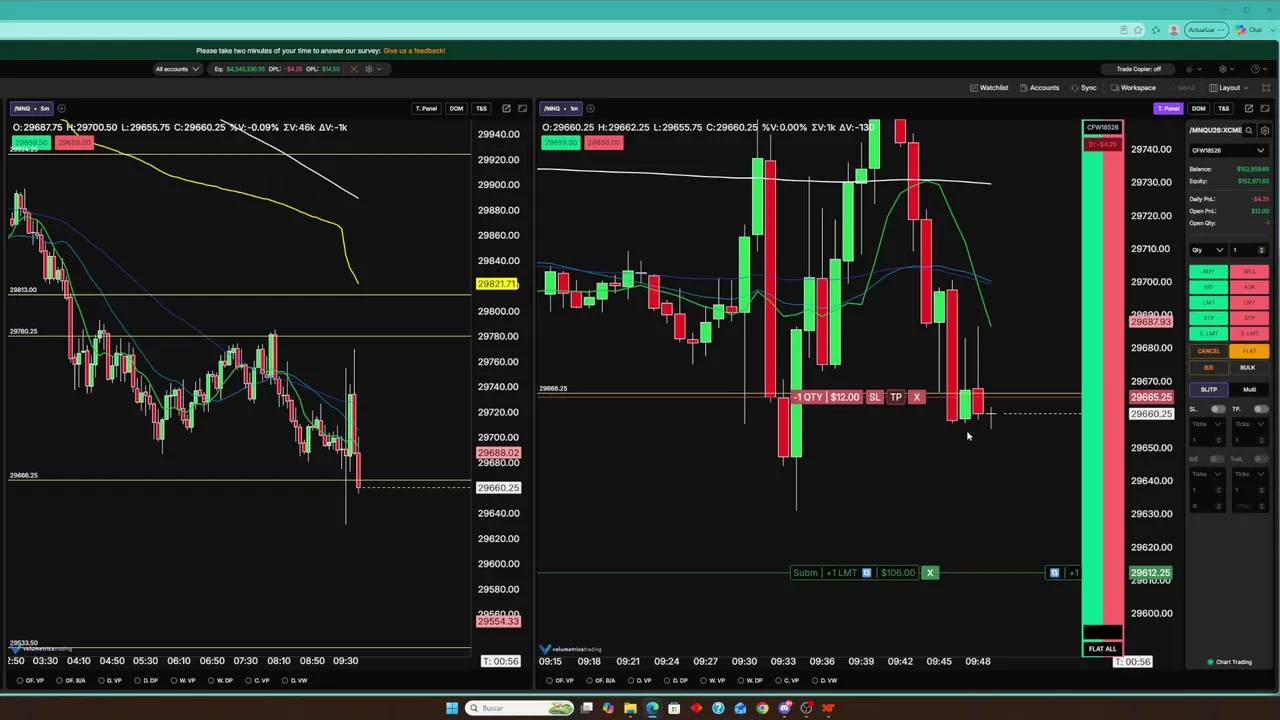Toggle the TP switch in order panel
This screenshot has width=1280, height=720.
[x=1261, y=409]
